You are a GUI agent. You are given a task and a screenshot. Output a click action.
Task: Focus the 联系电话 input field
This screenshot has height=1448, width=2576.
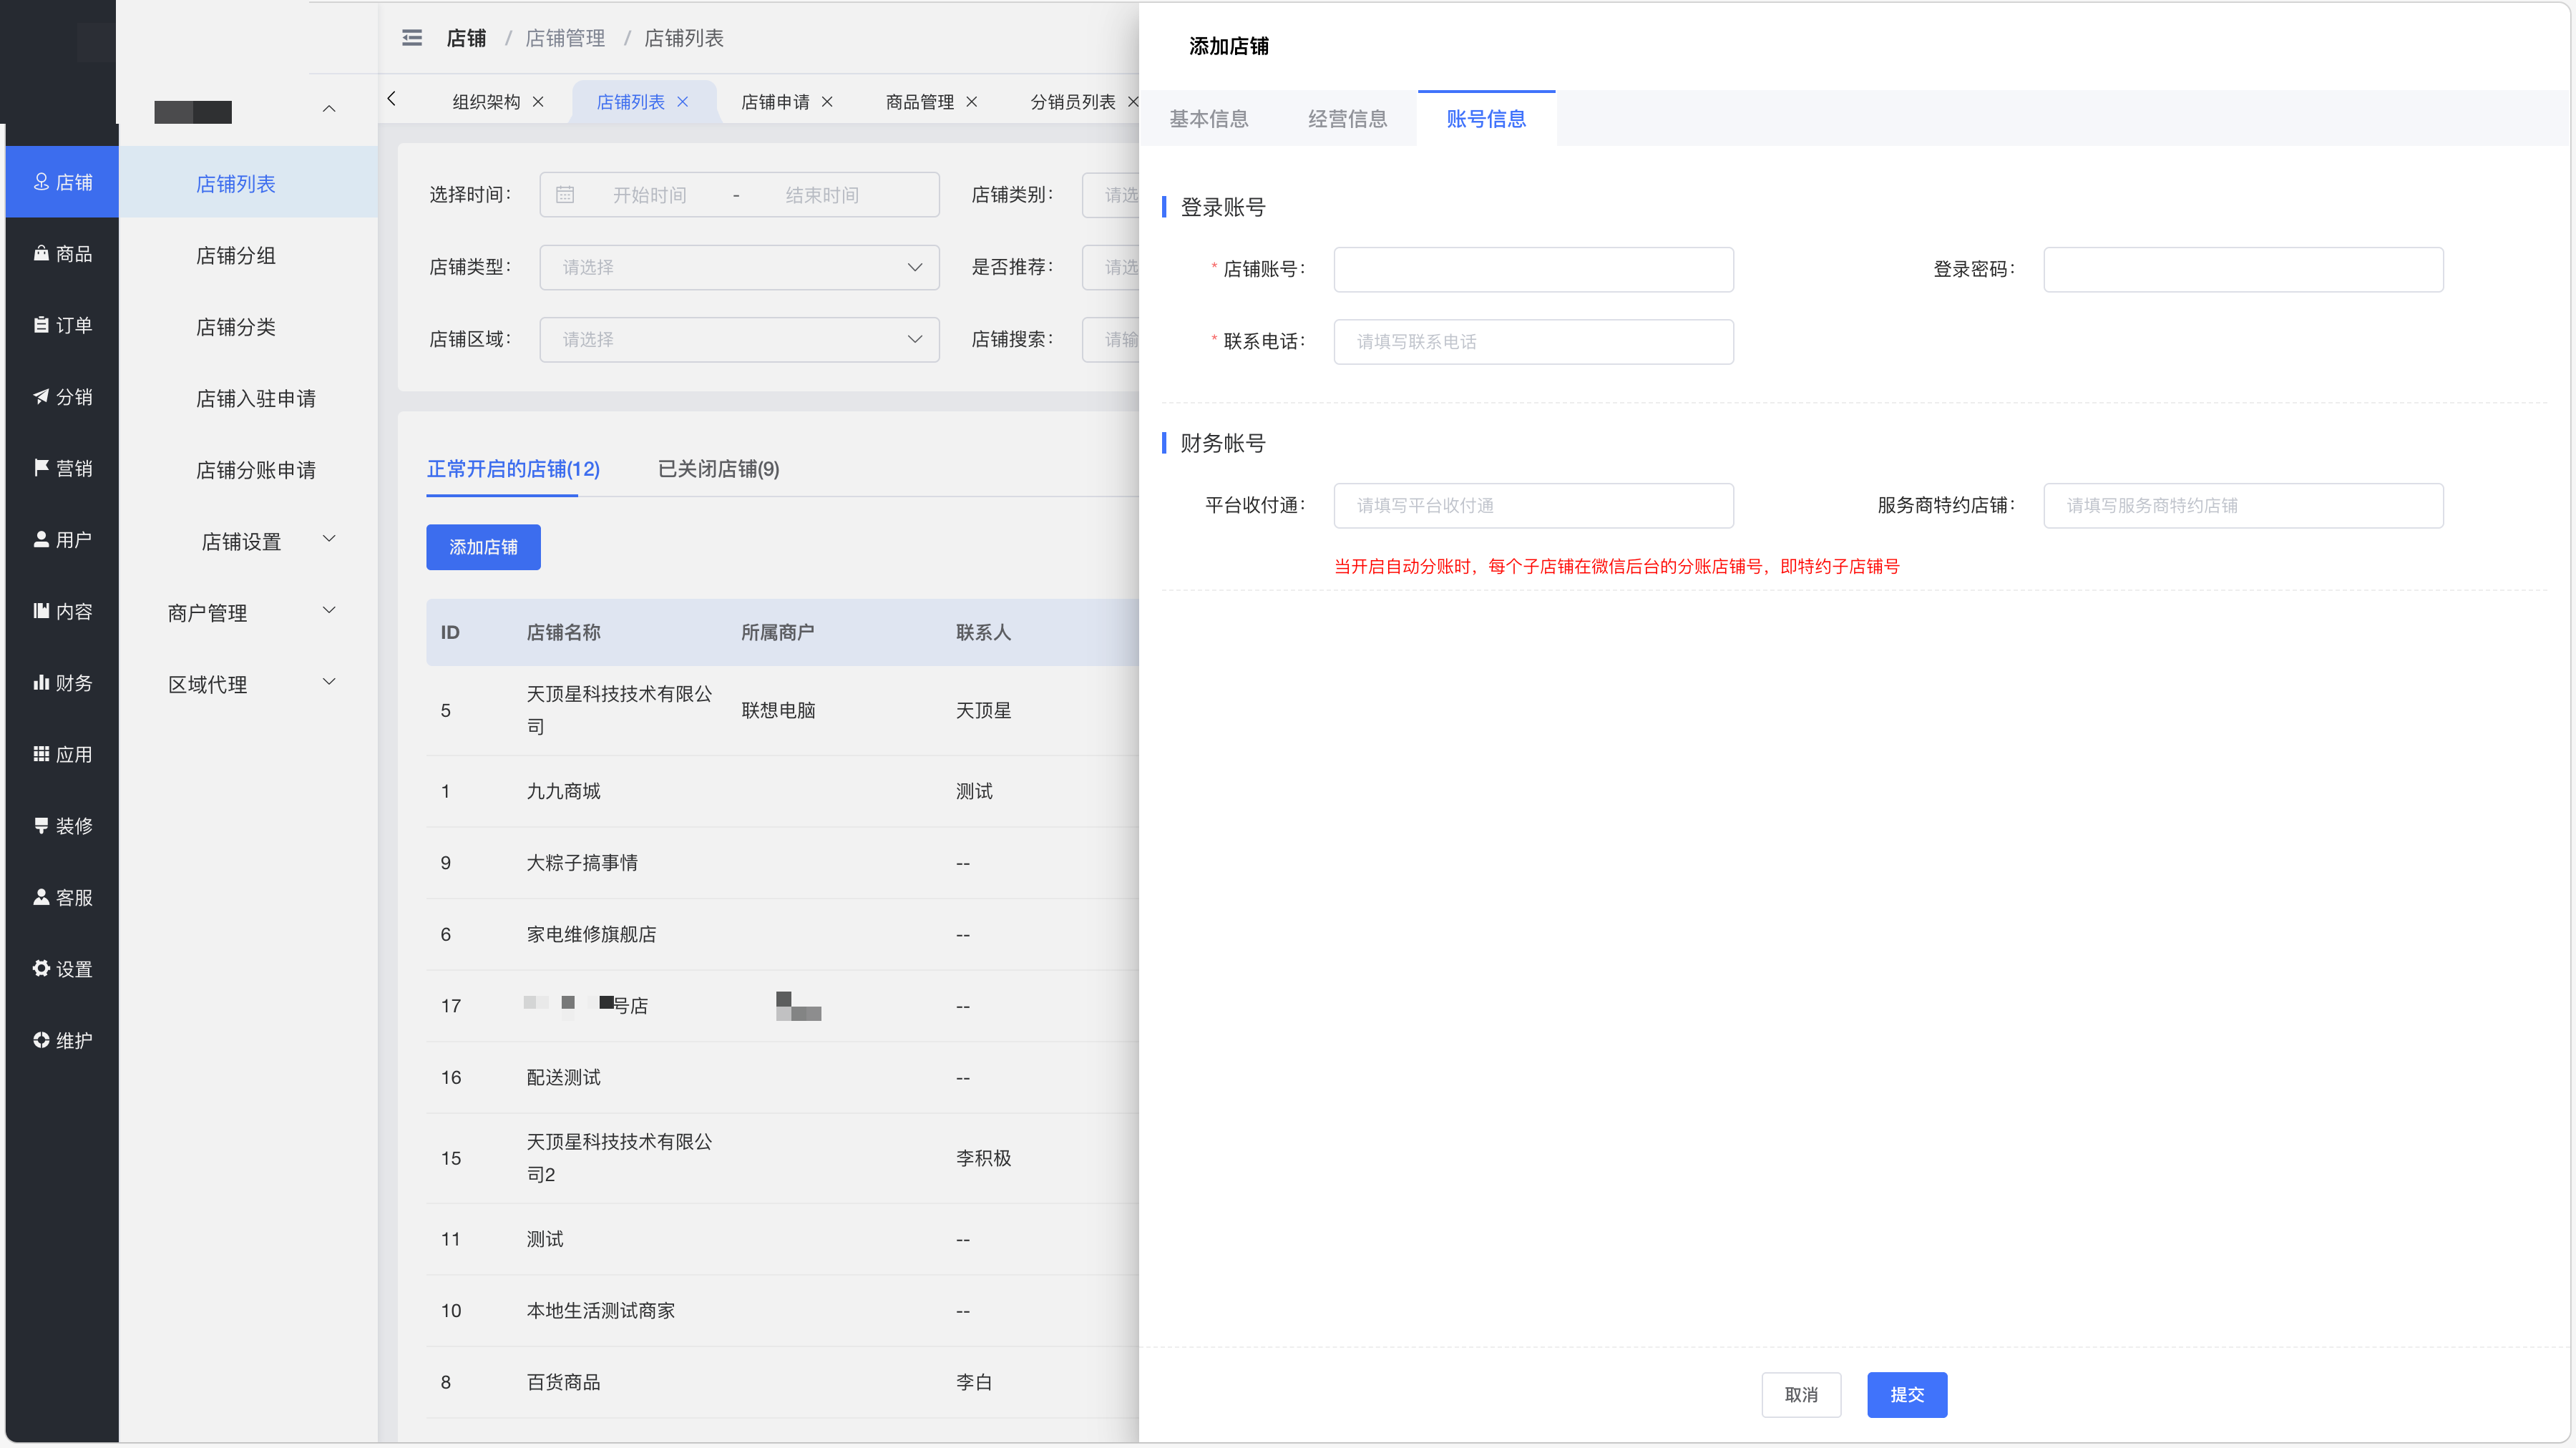(1533, 342)
